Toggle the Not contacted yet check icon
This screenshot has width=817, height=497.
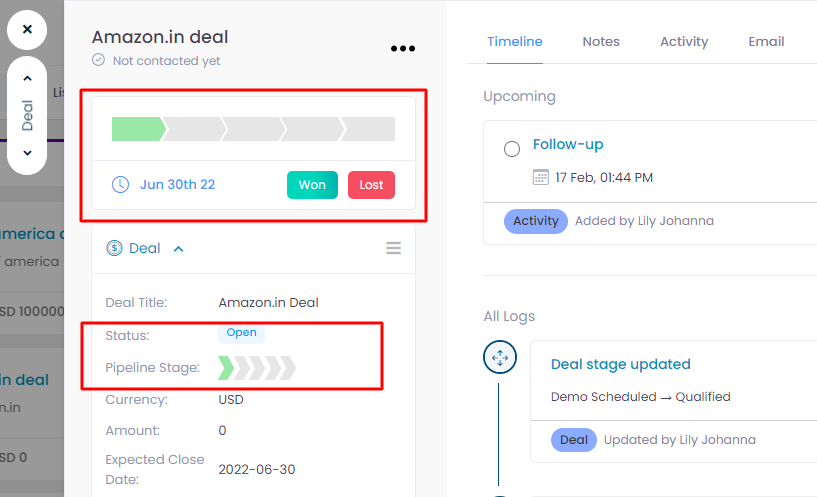[98, 60]
